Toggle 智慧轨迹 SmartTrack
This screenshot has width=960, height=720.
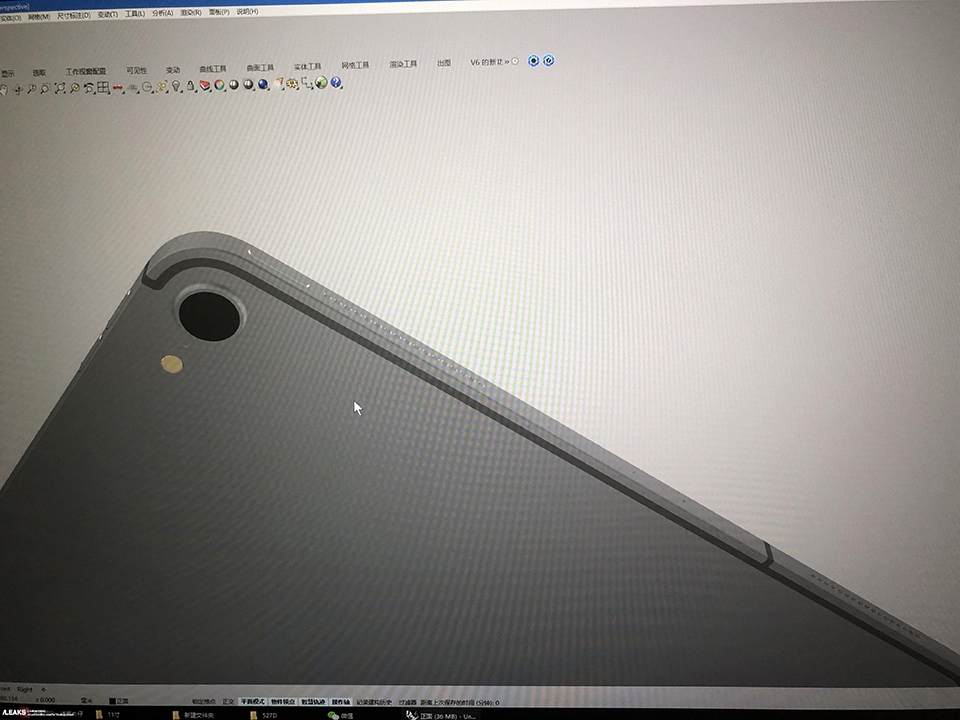tap(313, 702)
